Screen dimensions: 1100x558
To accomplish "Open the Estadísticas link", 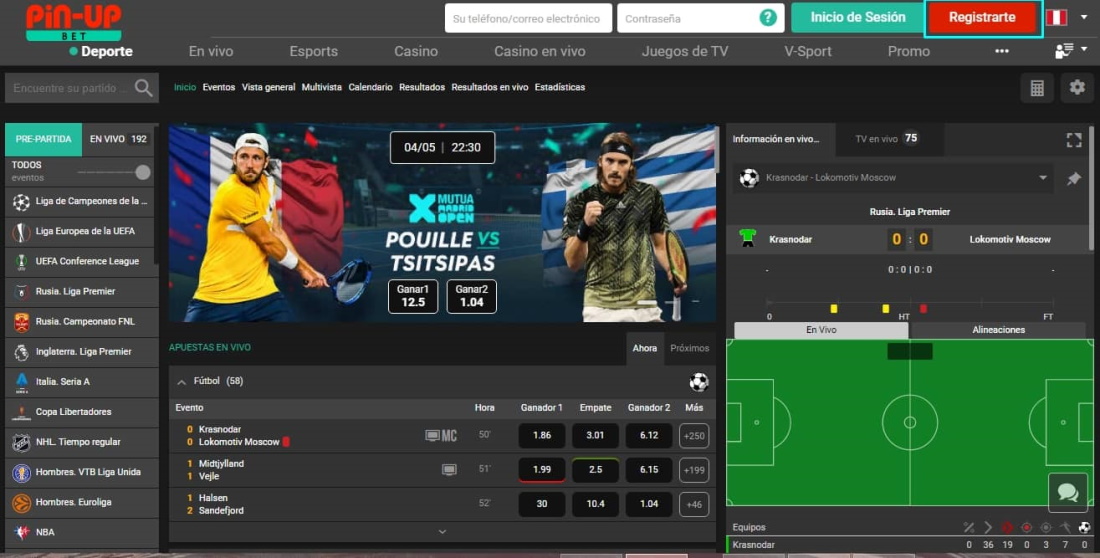I will [560, 88].
